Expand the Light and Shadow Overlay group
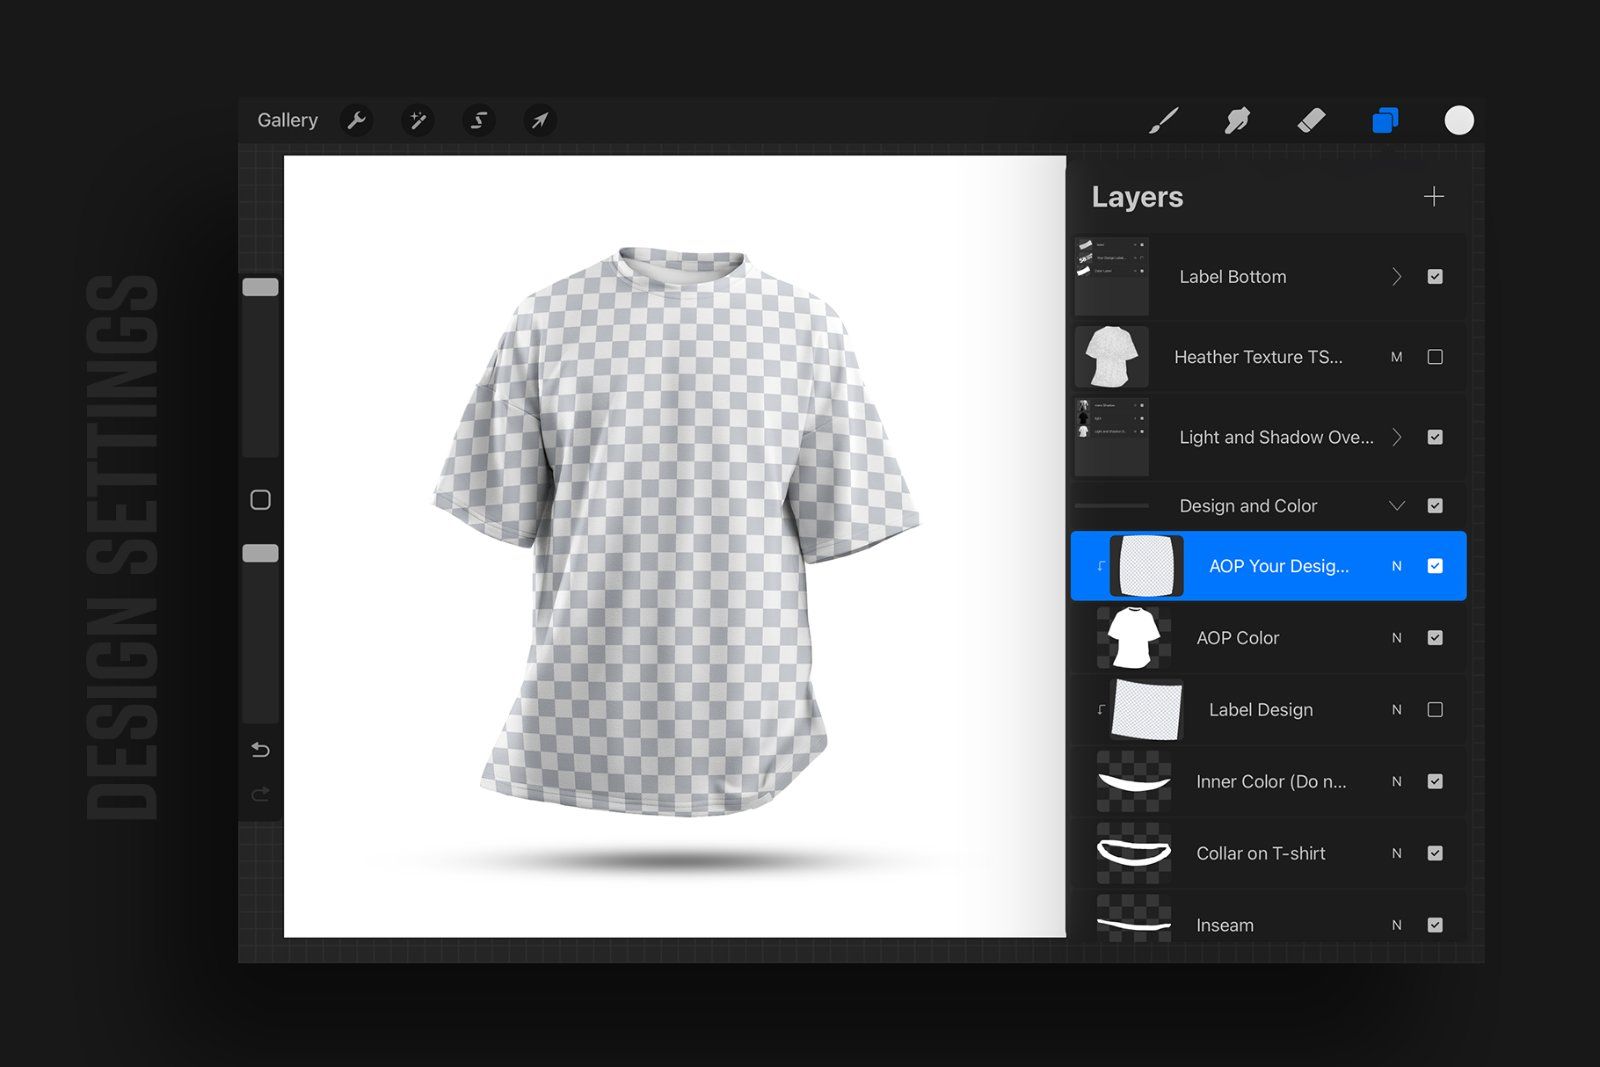 pos(1397,437)
